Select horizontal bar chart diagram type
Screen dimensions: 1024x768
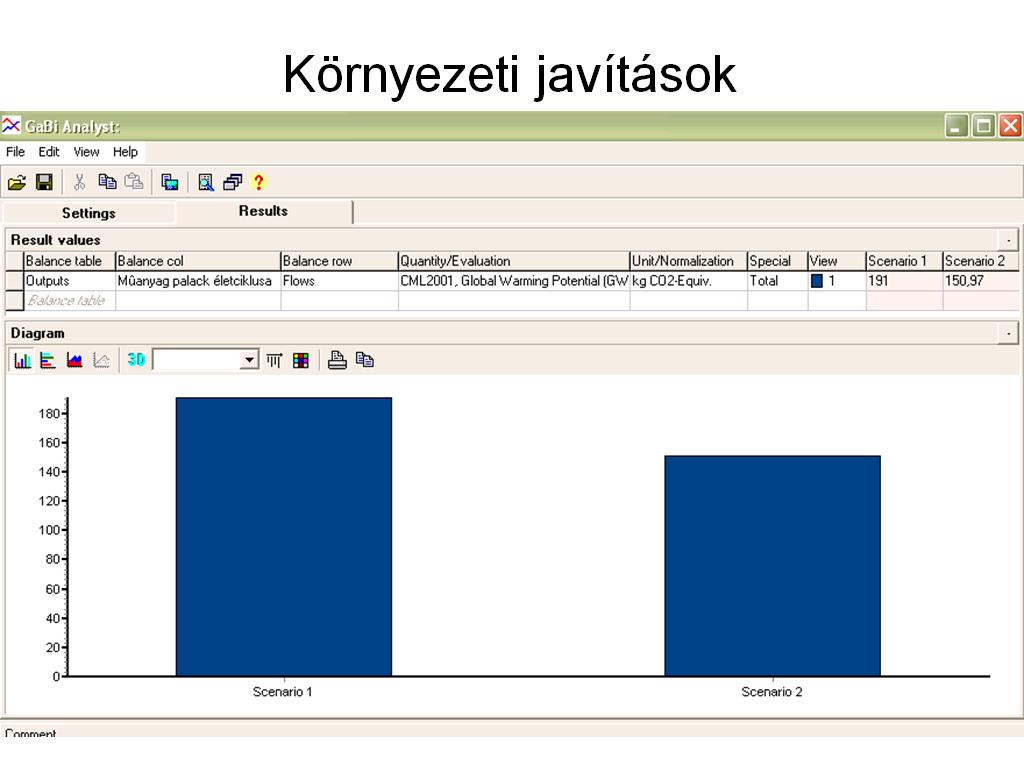(48, 360)
